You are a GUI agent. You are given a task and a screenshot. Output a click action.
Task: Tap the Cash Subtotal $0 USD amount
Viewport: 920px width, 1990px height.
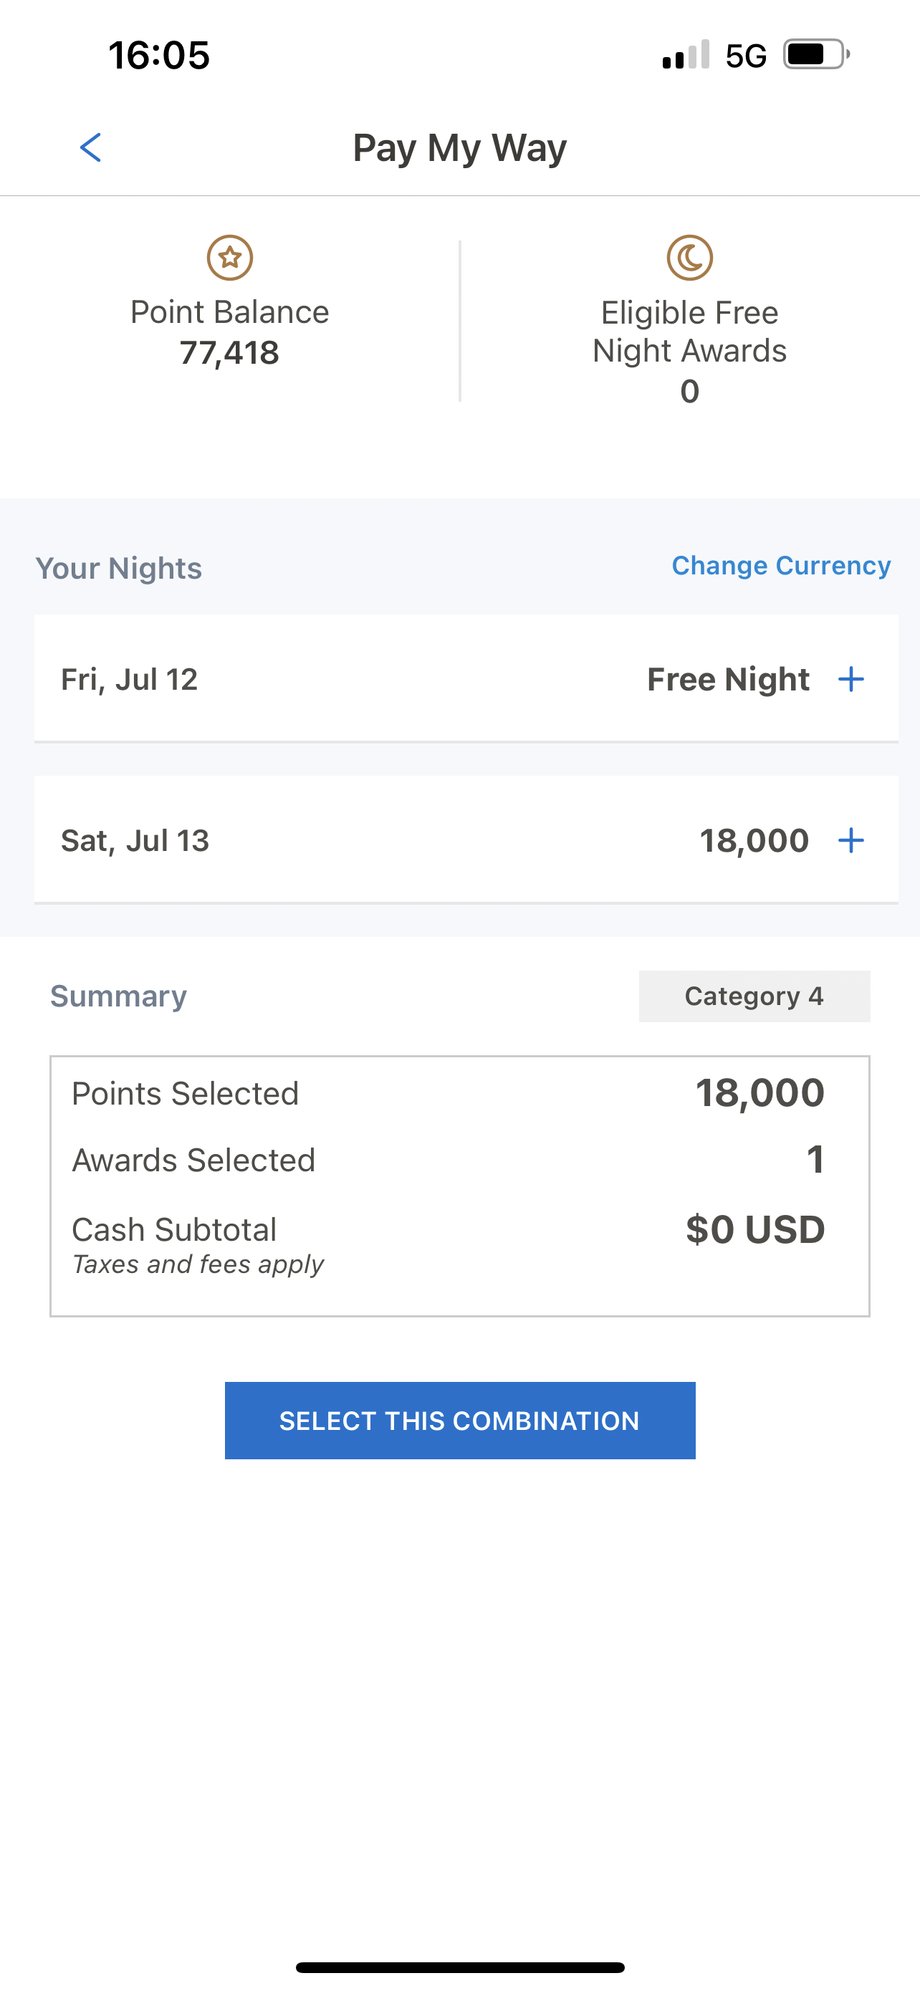pos(755,1230)
